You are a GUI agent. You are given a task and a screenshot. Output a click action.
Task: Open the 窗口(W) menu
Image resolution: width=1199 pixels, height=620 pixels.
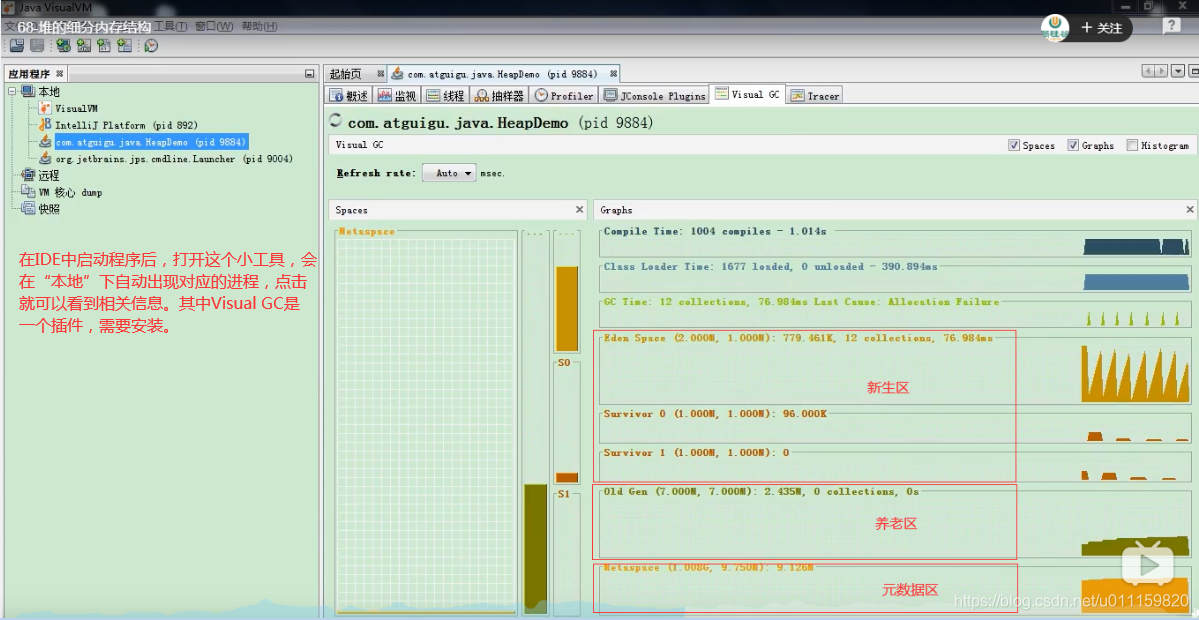coord(214,26)
